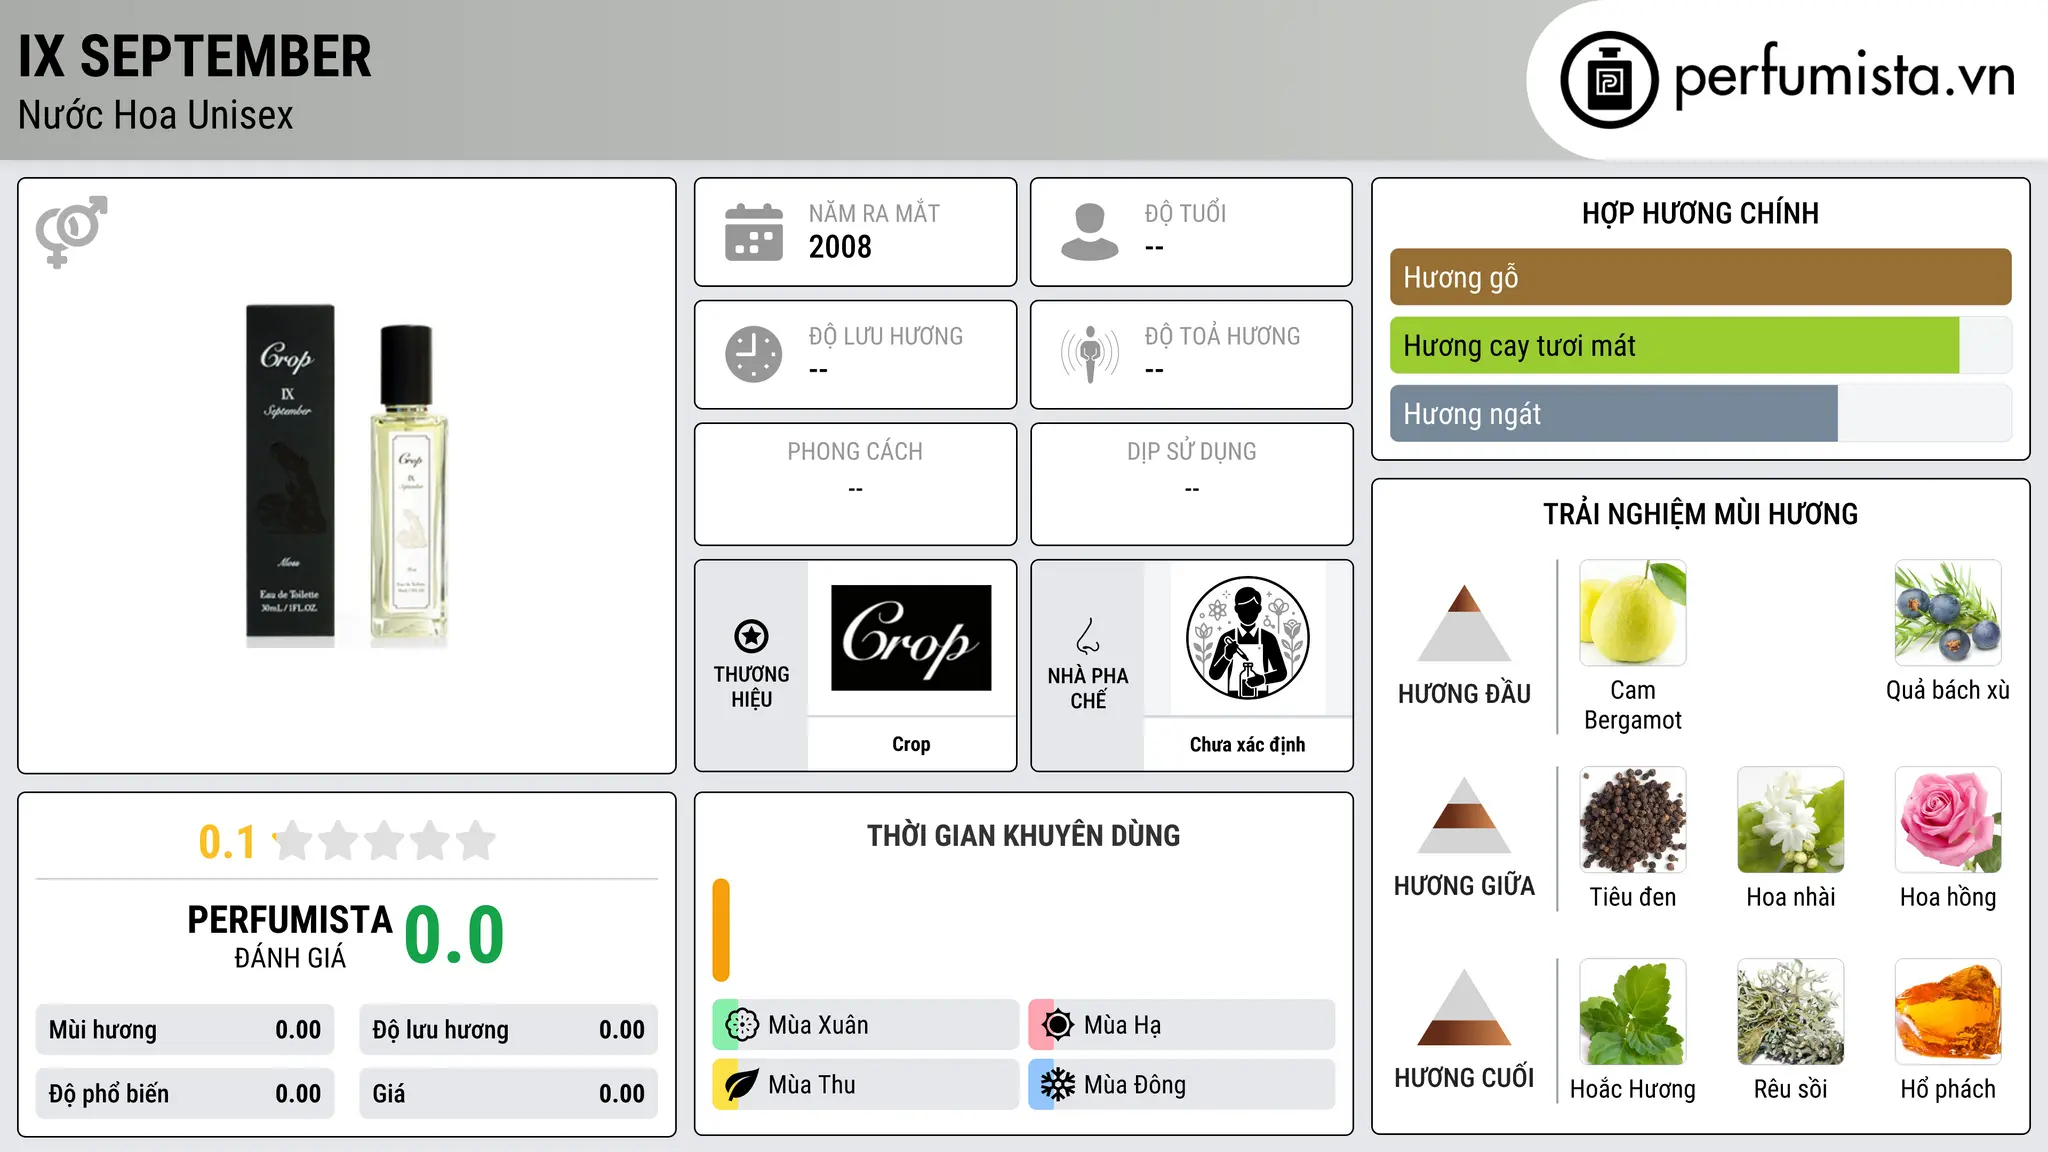Open the Hoa hồng note image
The height and width of the screenshot is (1152, 2048).
[1948, 820]
